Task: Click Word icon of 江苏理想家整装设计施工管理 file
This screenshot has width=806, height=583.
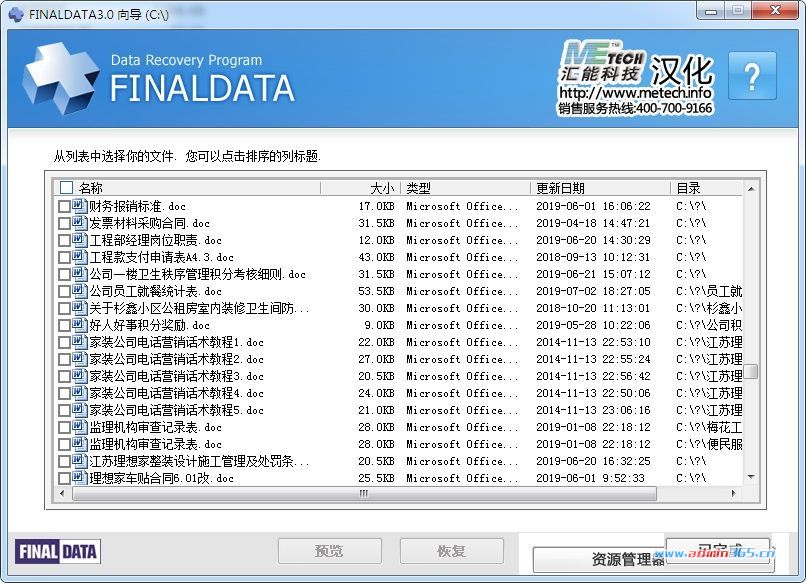Action: tap(79, 460)
